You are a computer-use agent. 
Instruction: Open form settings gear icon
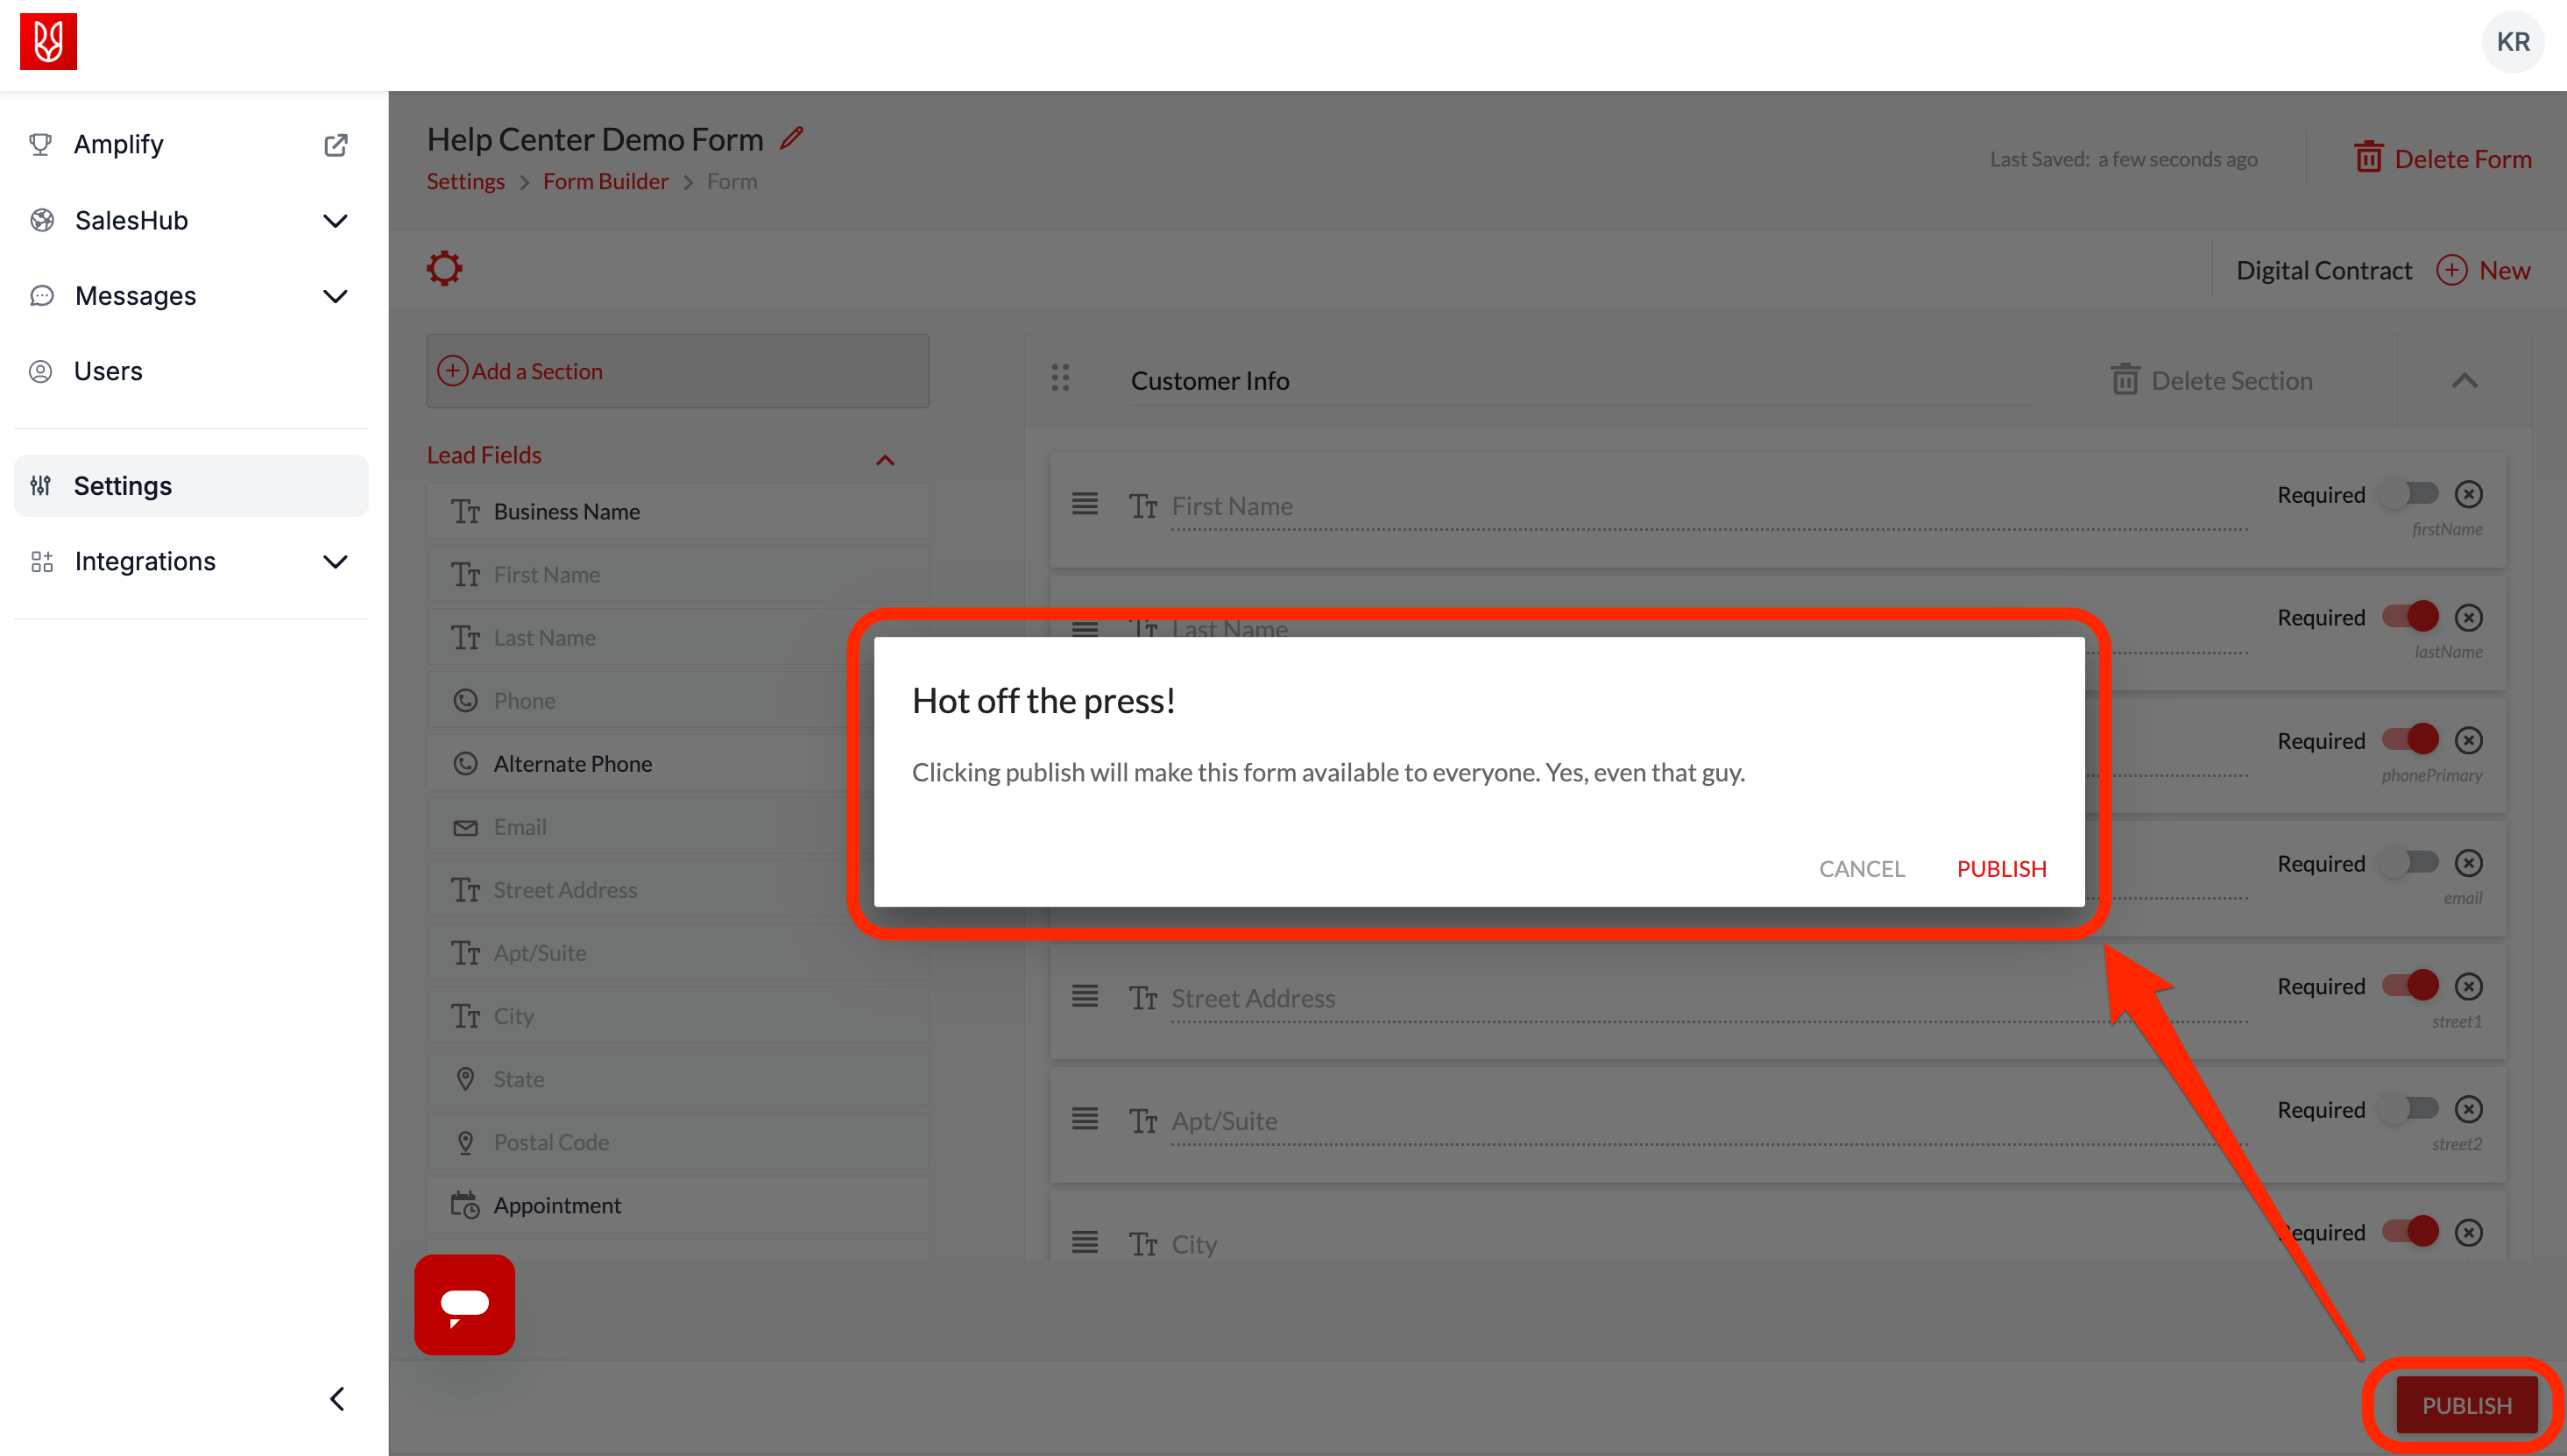(444, 268)
